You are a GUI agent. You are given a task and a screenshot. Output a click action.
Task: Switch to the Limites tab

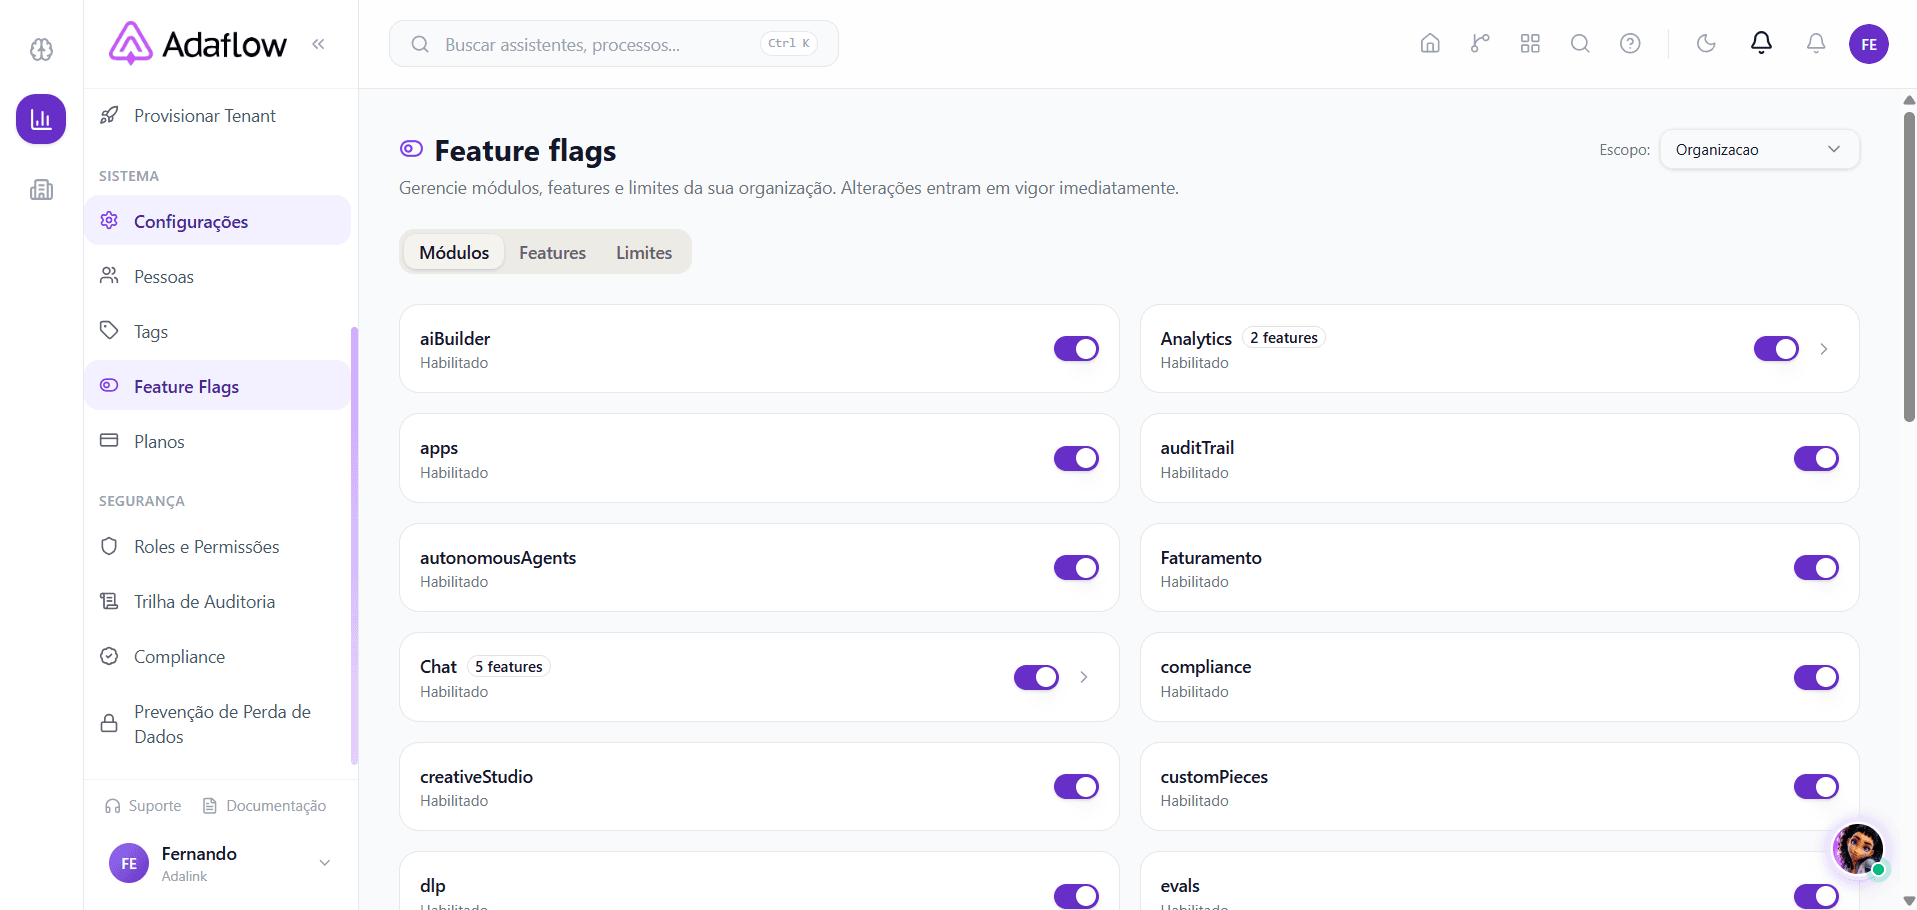tap(644, 252)
